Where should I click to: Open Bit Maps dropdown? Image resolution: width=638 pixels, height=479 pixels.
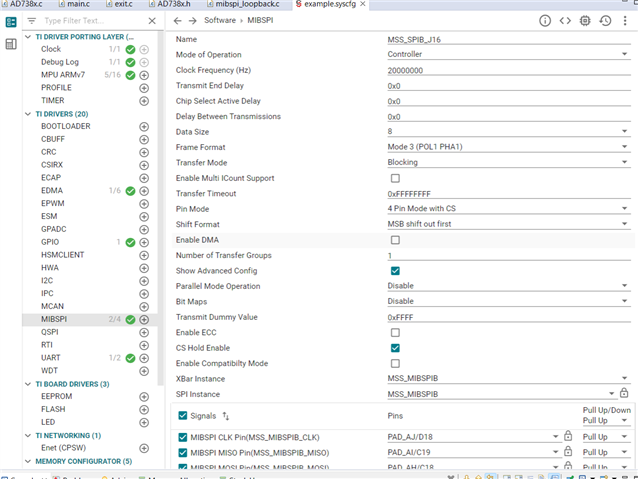509,302
